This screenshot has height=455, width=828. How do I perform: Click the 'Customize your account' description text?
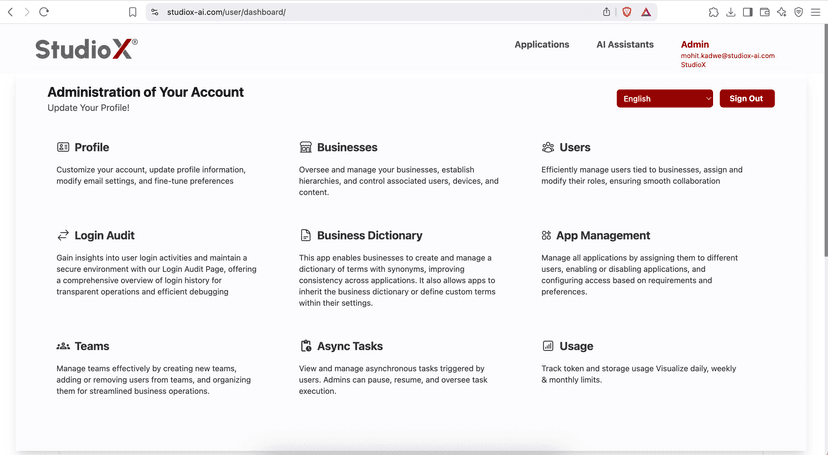(151, 175)
